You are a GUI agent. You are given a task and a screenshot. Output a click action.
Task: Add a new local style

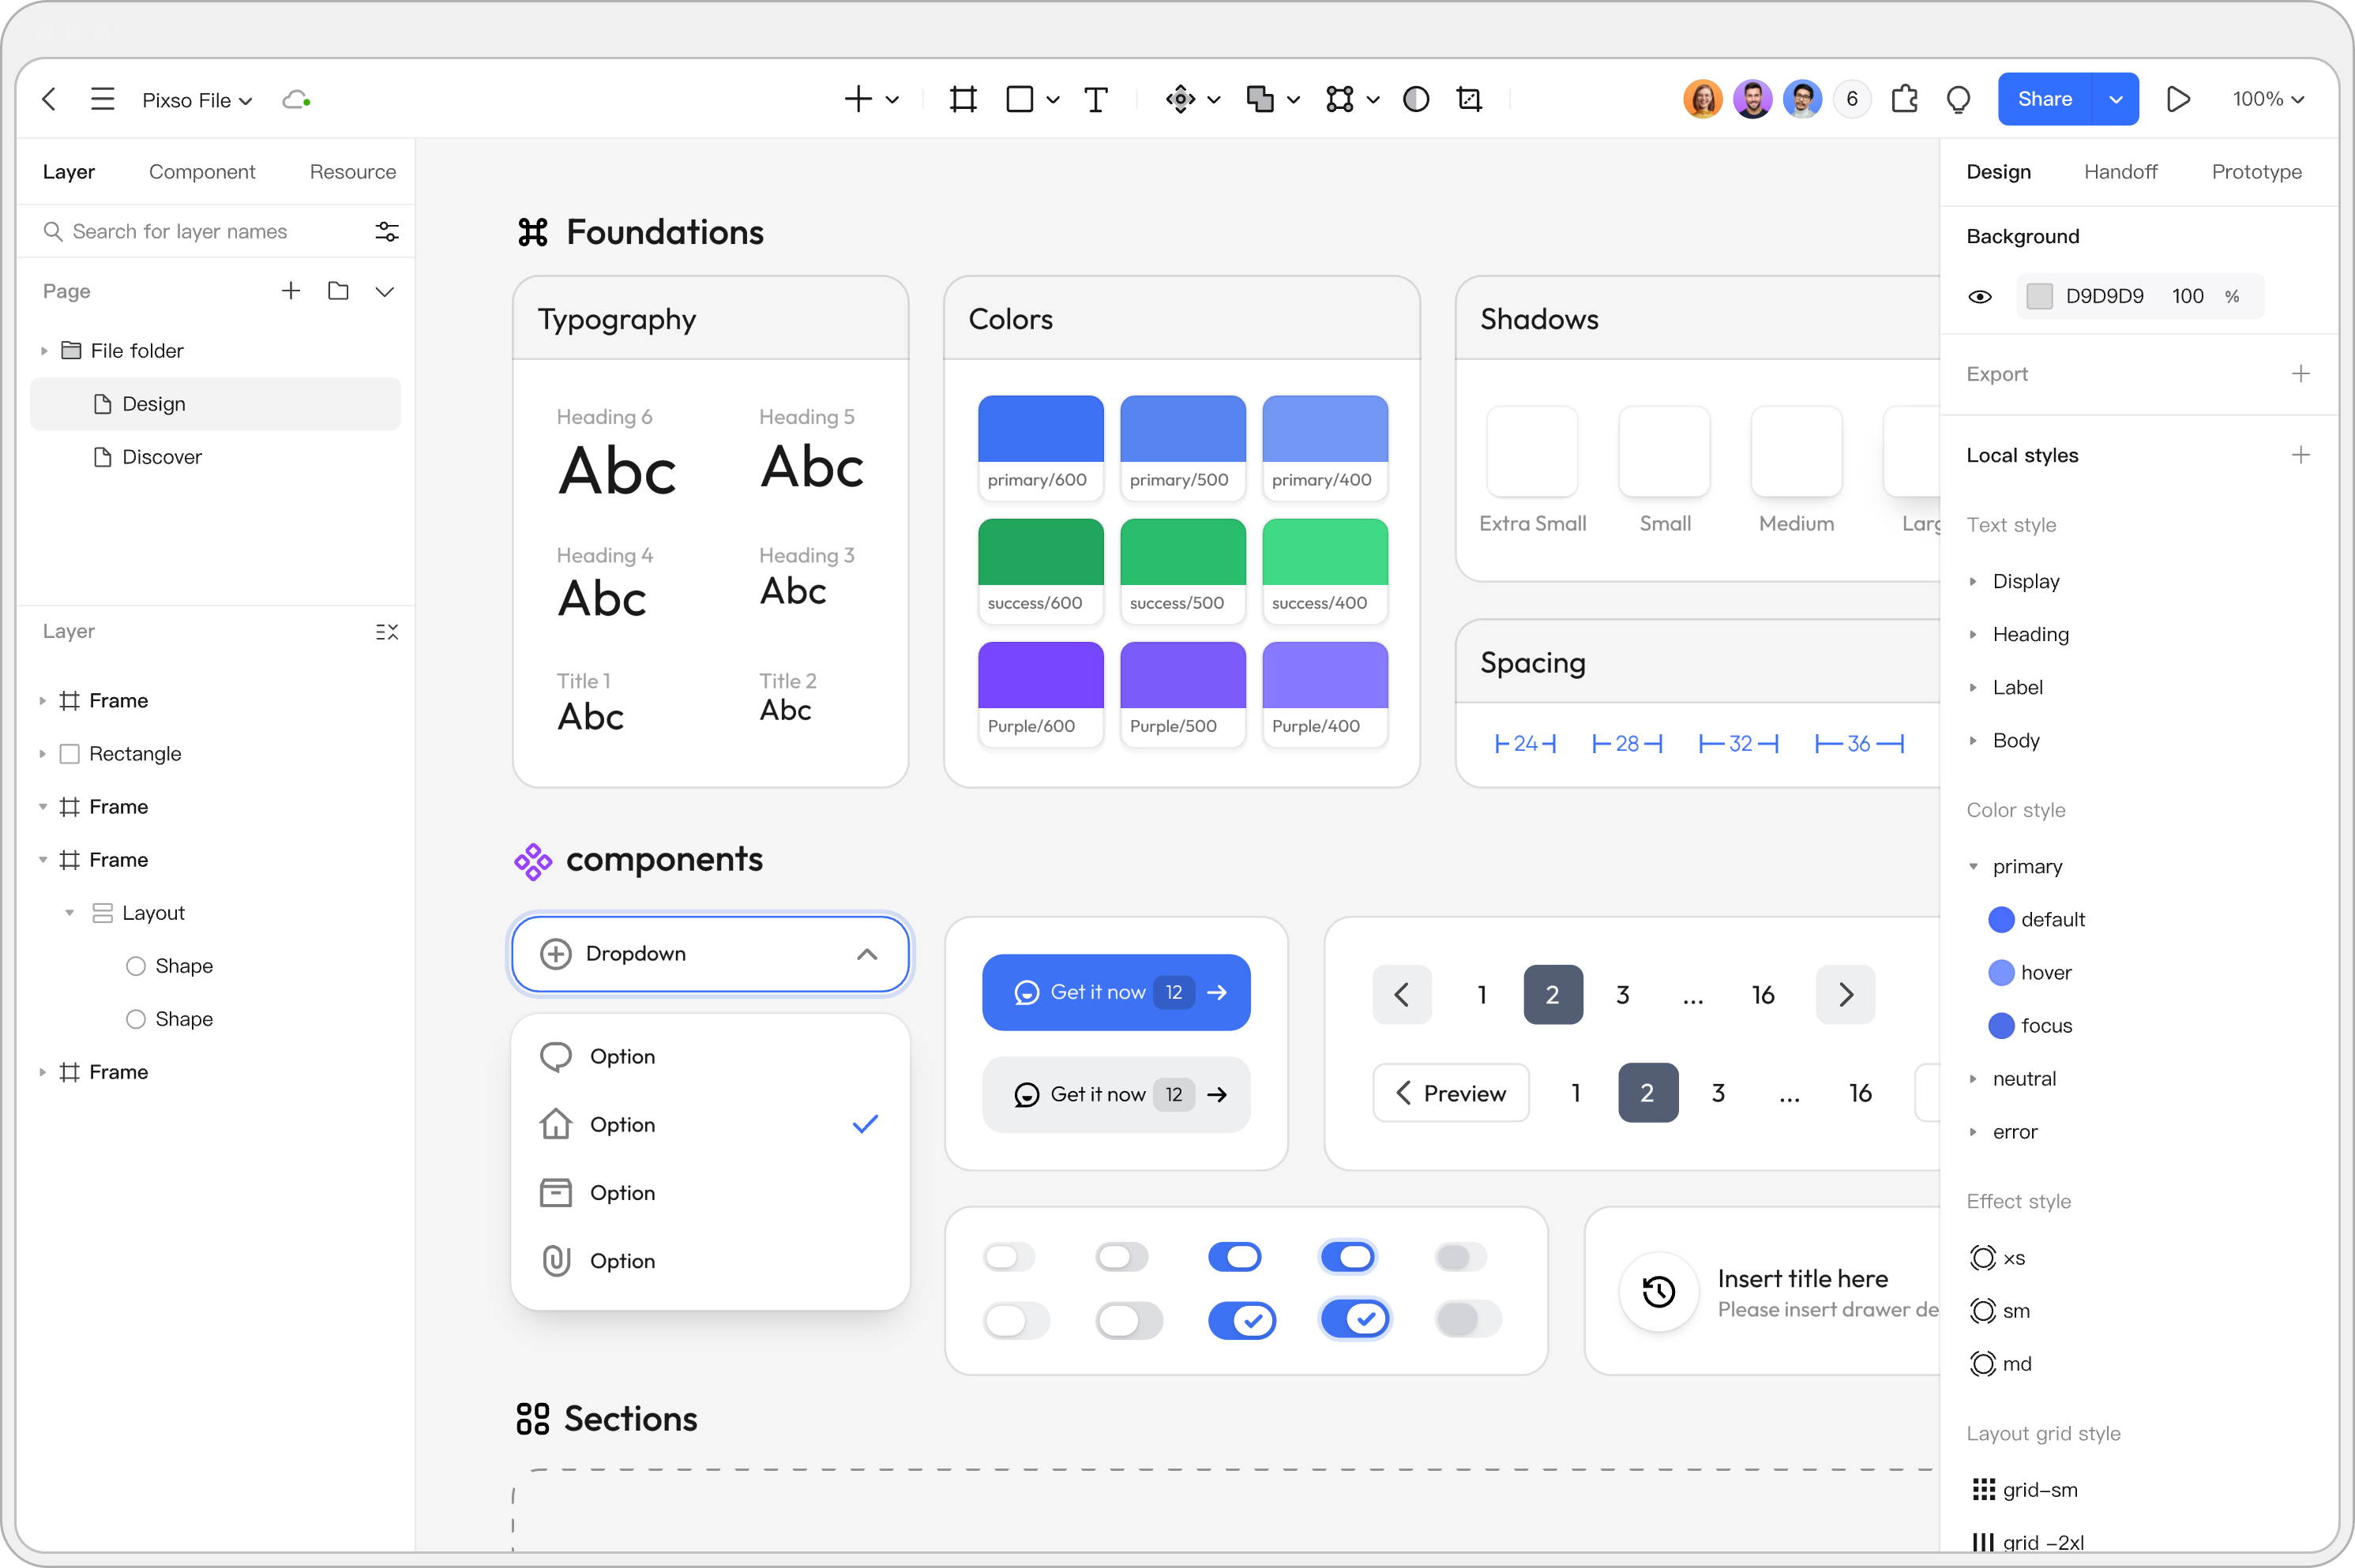[x=2301, y=455]
